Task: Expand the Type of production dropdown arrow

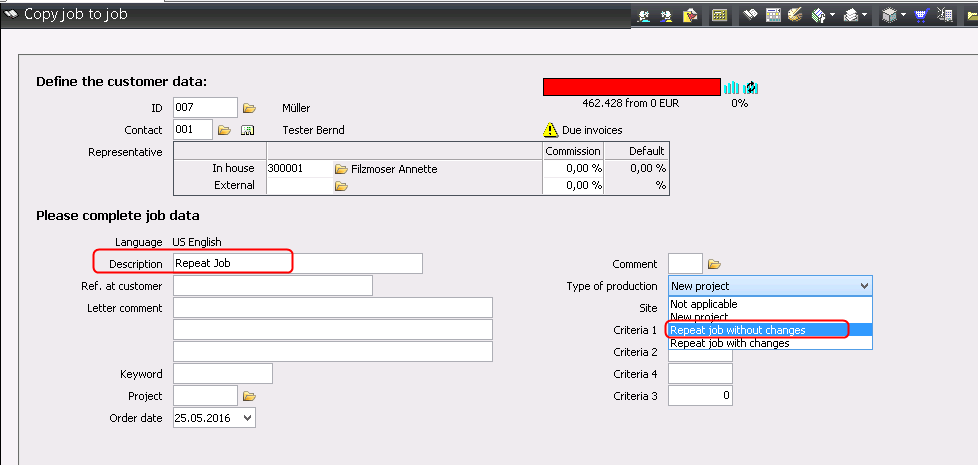Action: click(x=863, y=286)
